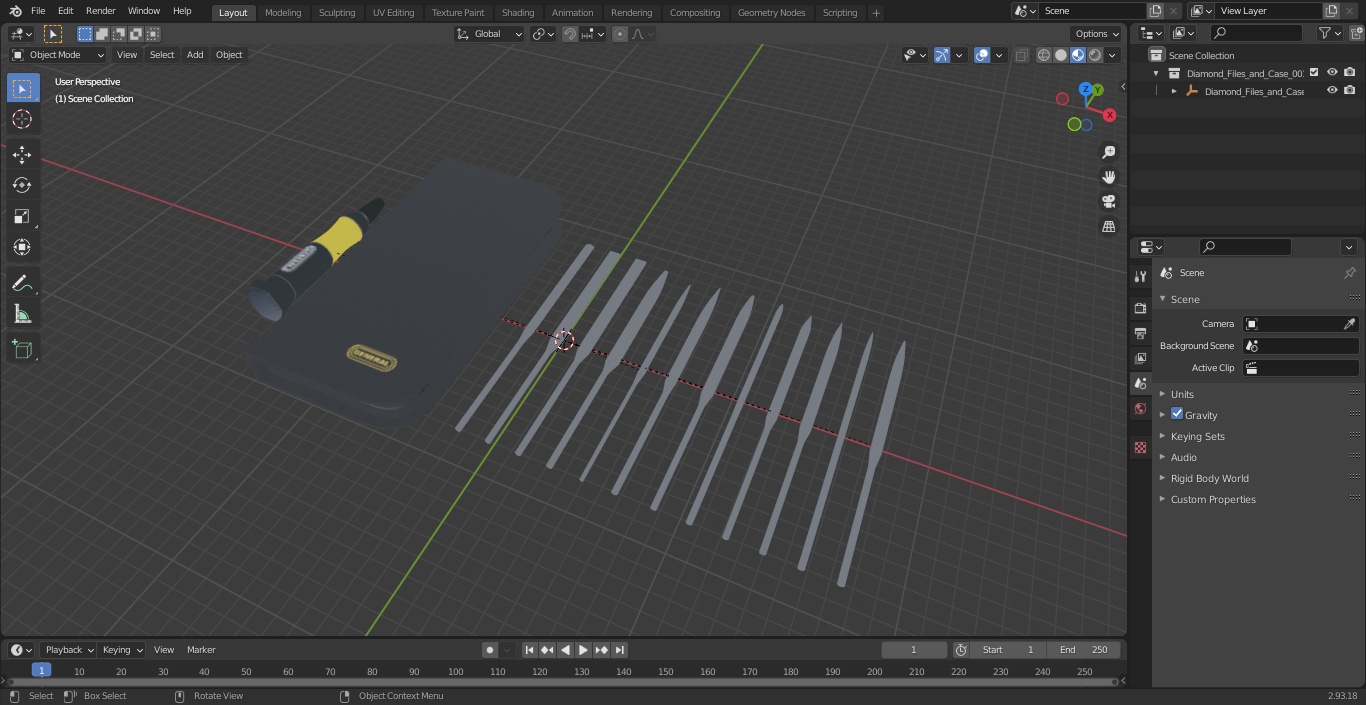Viewport: 1366px width, 705px height.
Task: Click the View menu in timeline
Action: coord(164,650)
